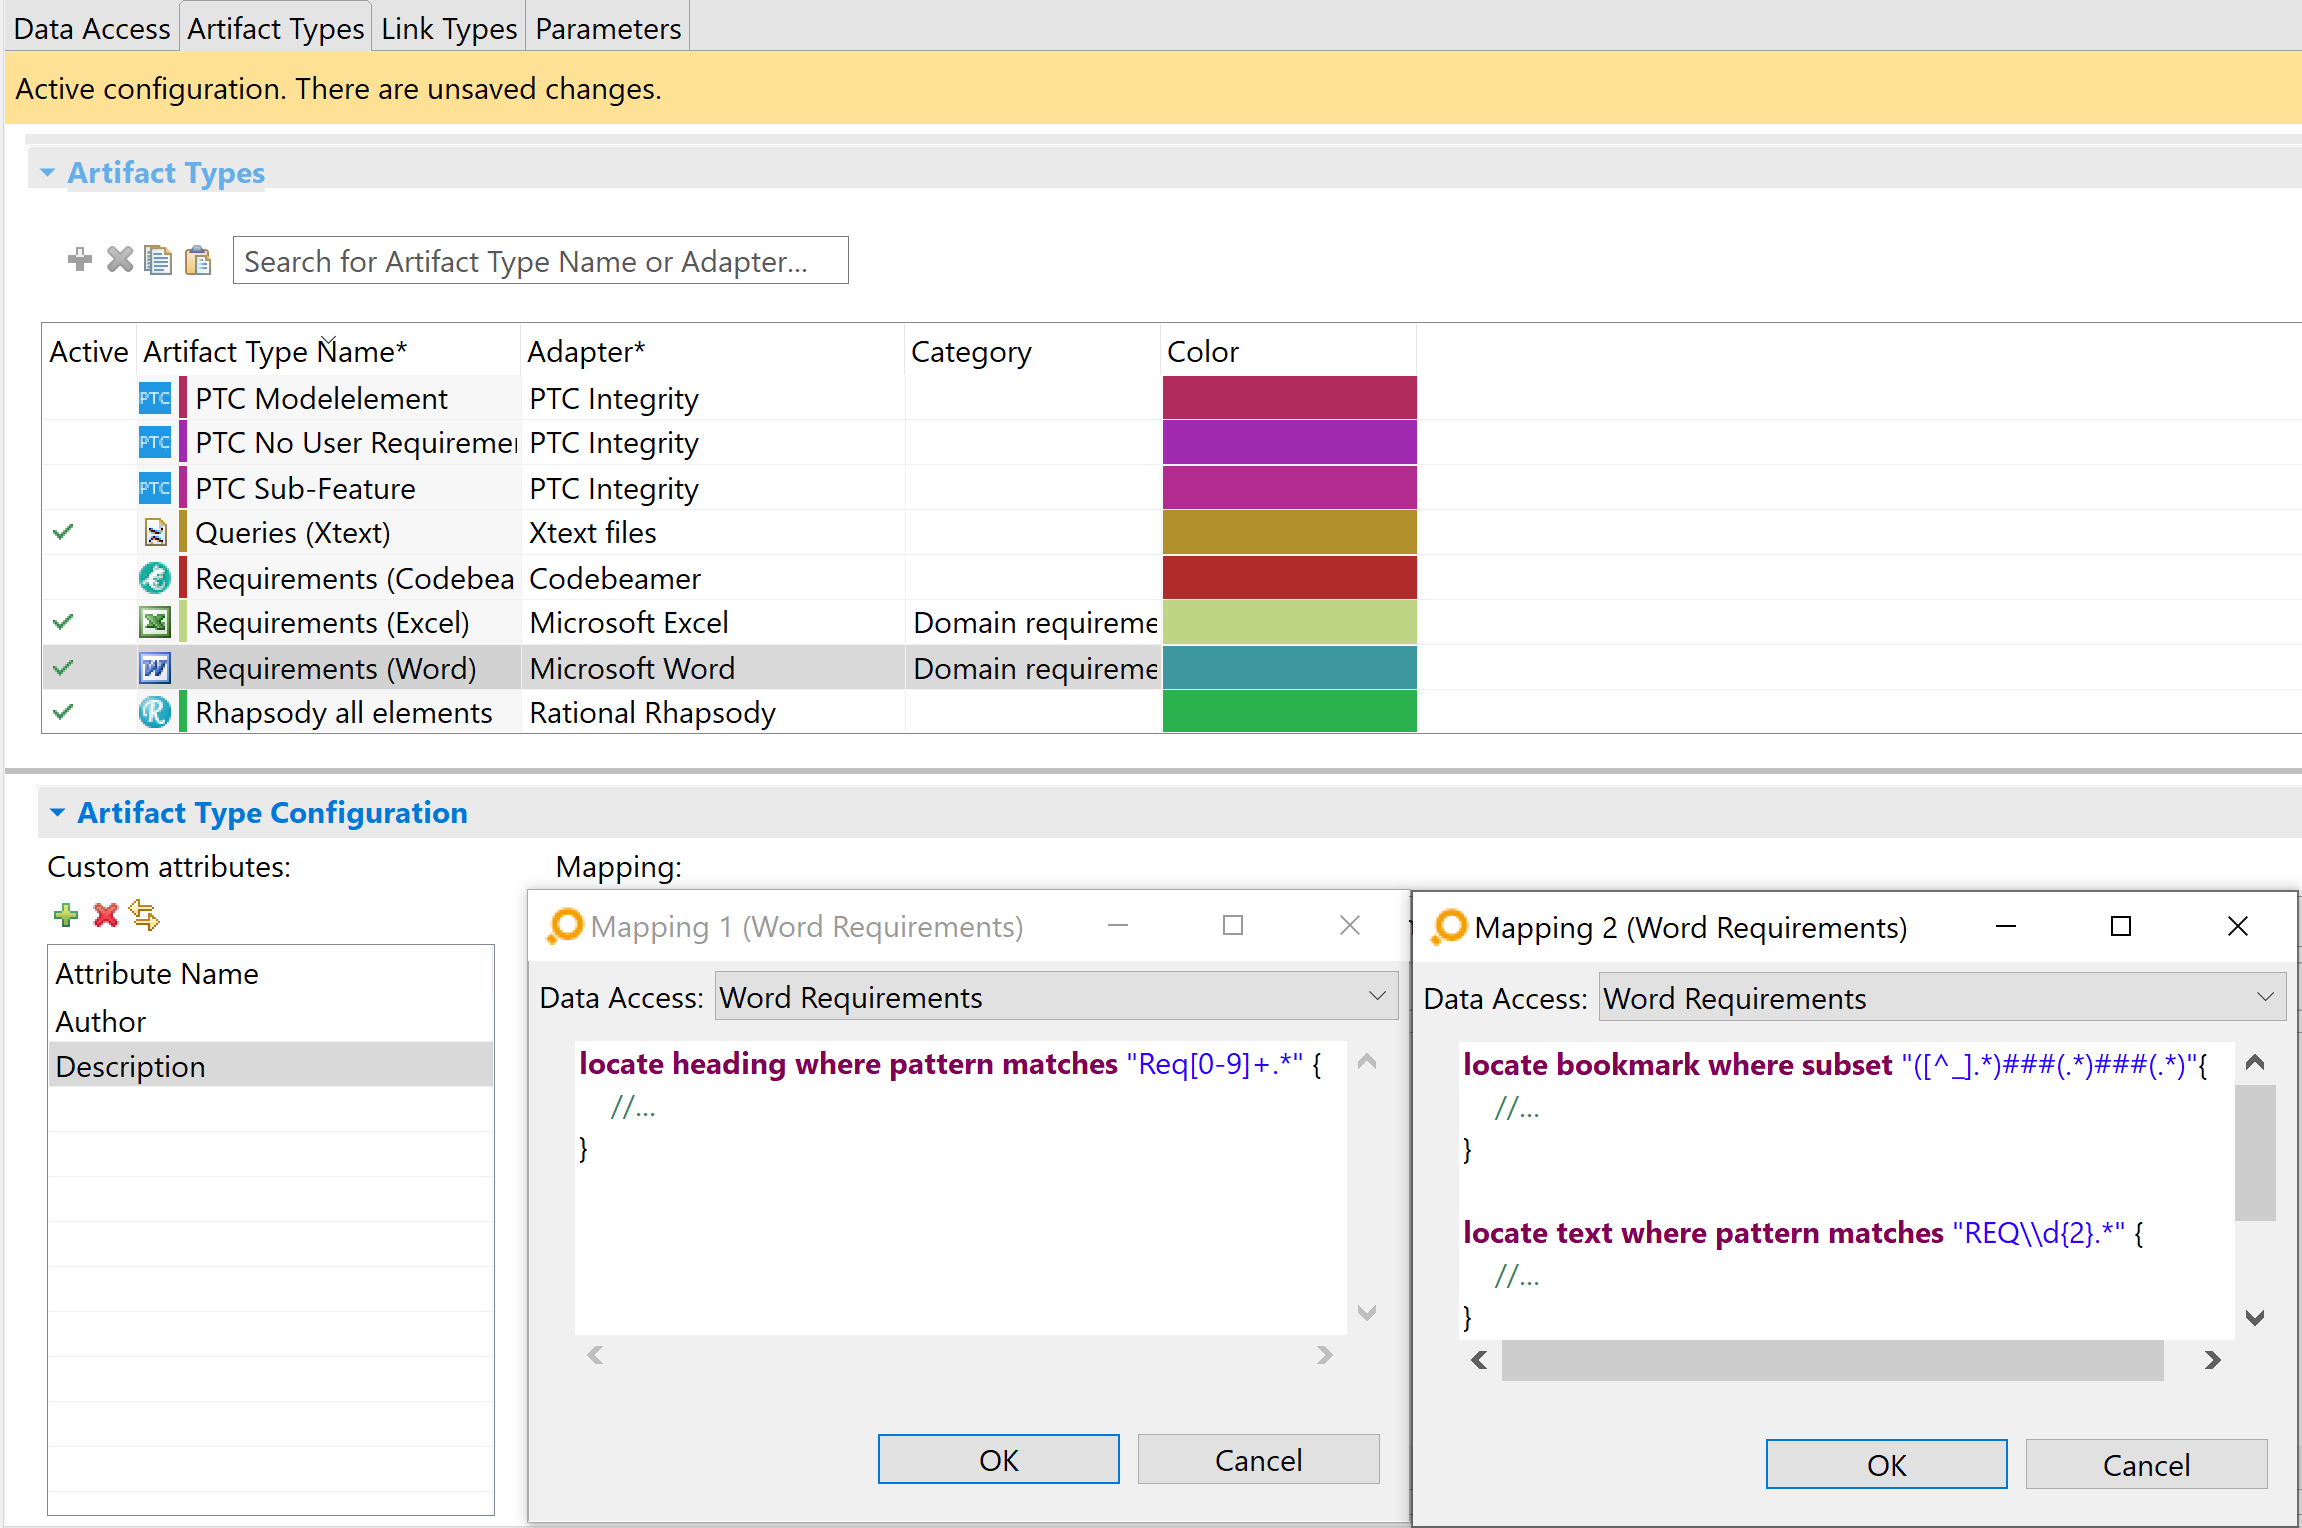Click the light green swatch for Requirements (Excel)
Image resolution: width=2302 pixels, height=1528 pixels.
point(1289,622)
